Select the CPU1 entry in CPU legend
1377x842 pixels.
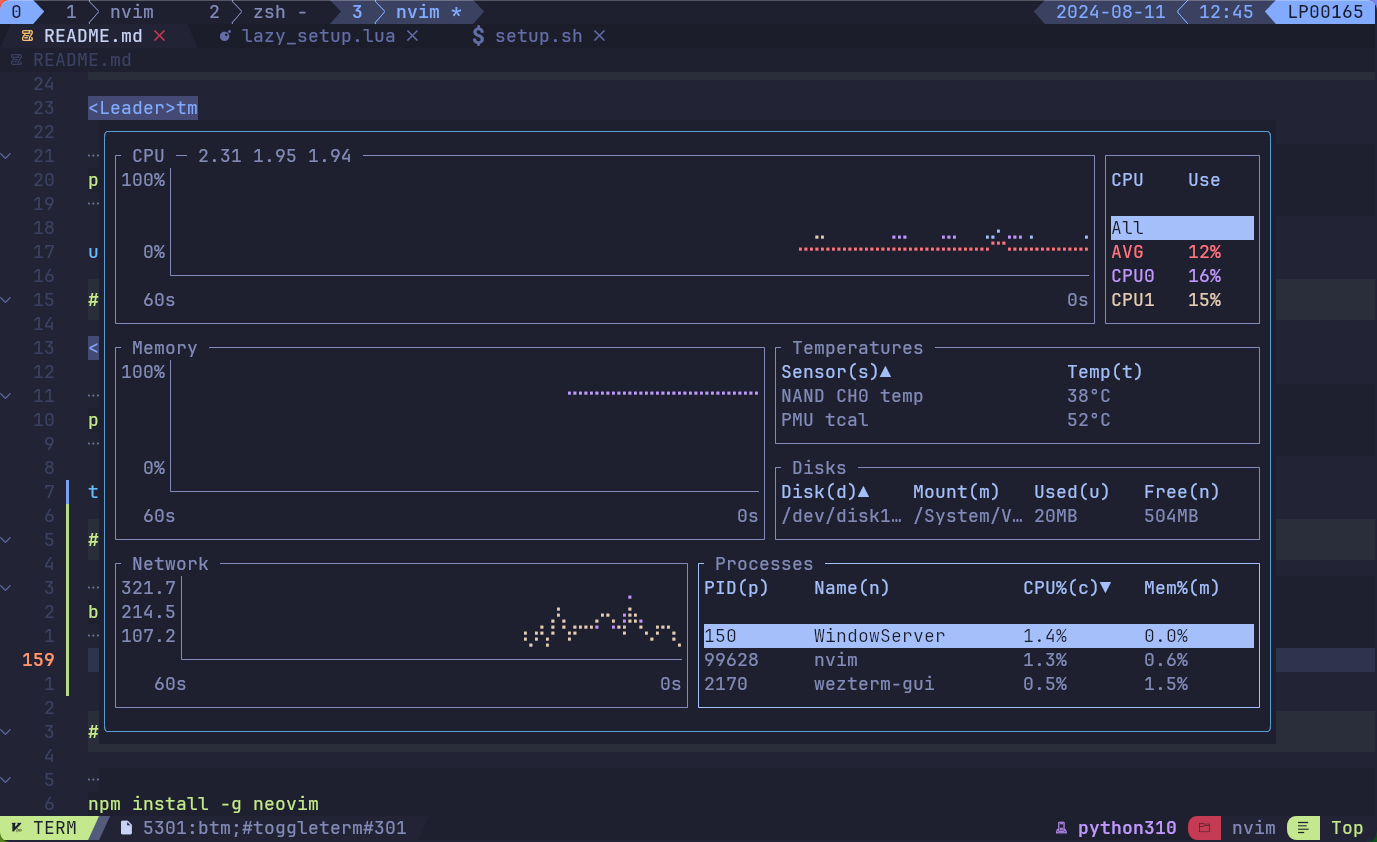(1182, 300)
